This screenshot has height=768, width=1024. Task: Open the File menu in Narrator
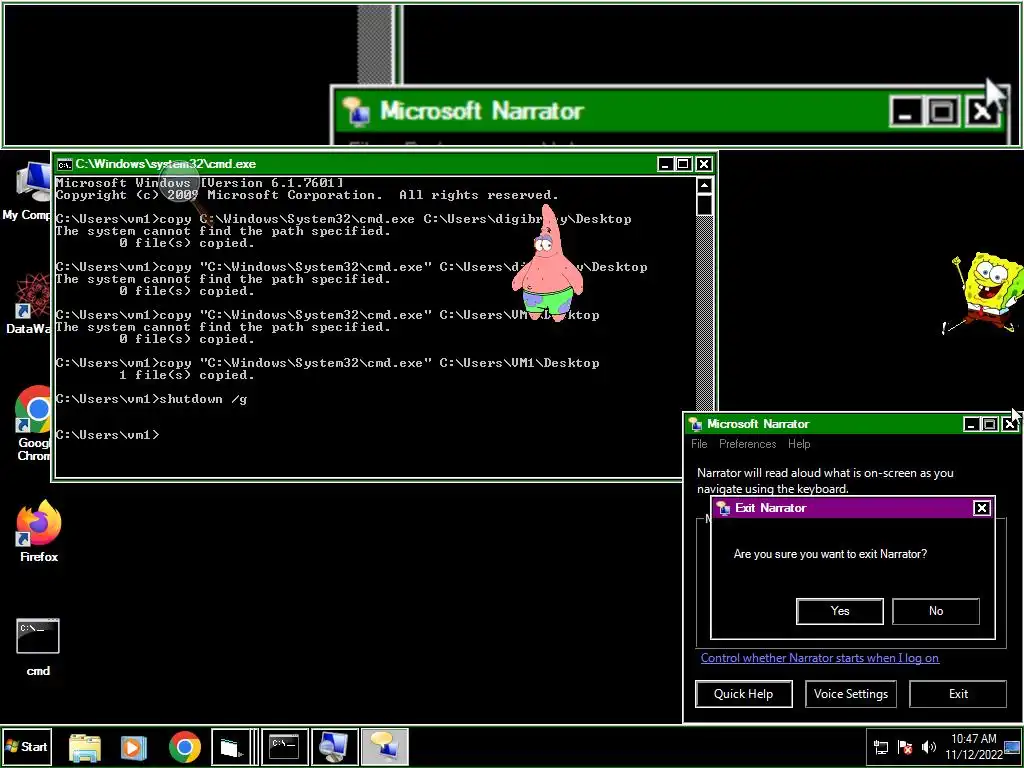tap(699, 444)
